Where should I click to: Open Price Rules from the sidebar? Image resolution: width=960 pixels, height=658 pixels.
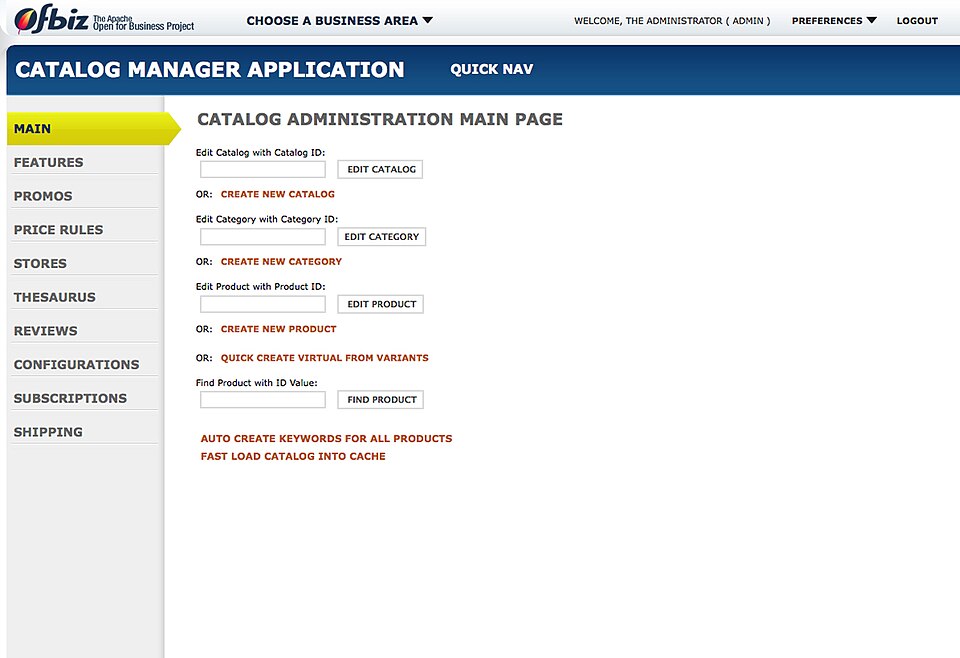(x=58, y=230)
